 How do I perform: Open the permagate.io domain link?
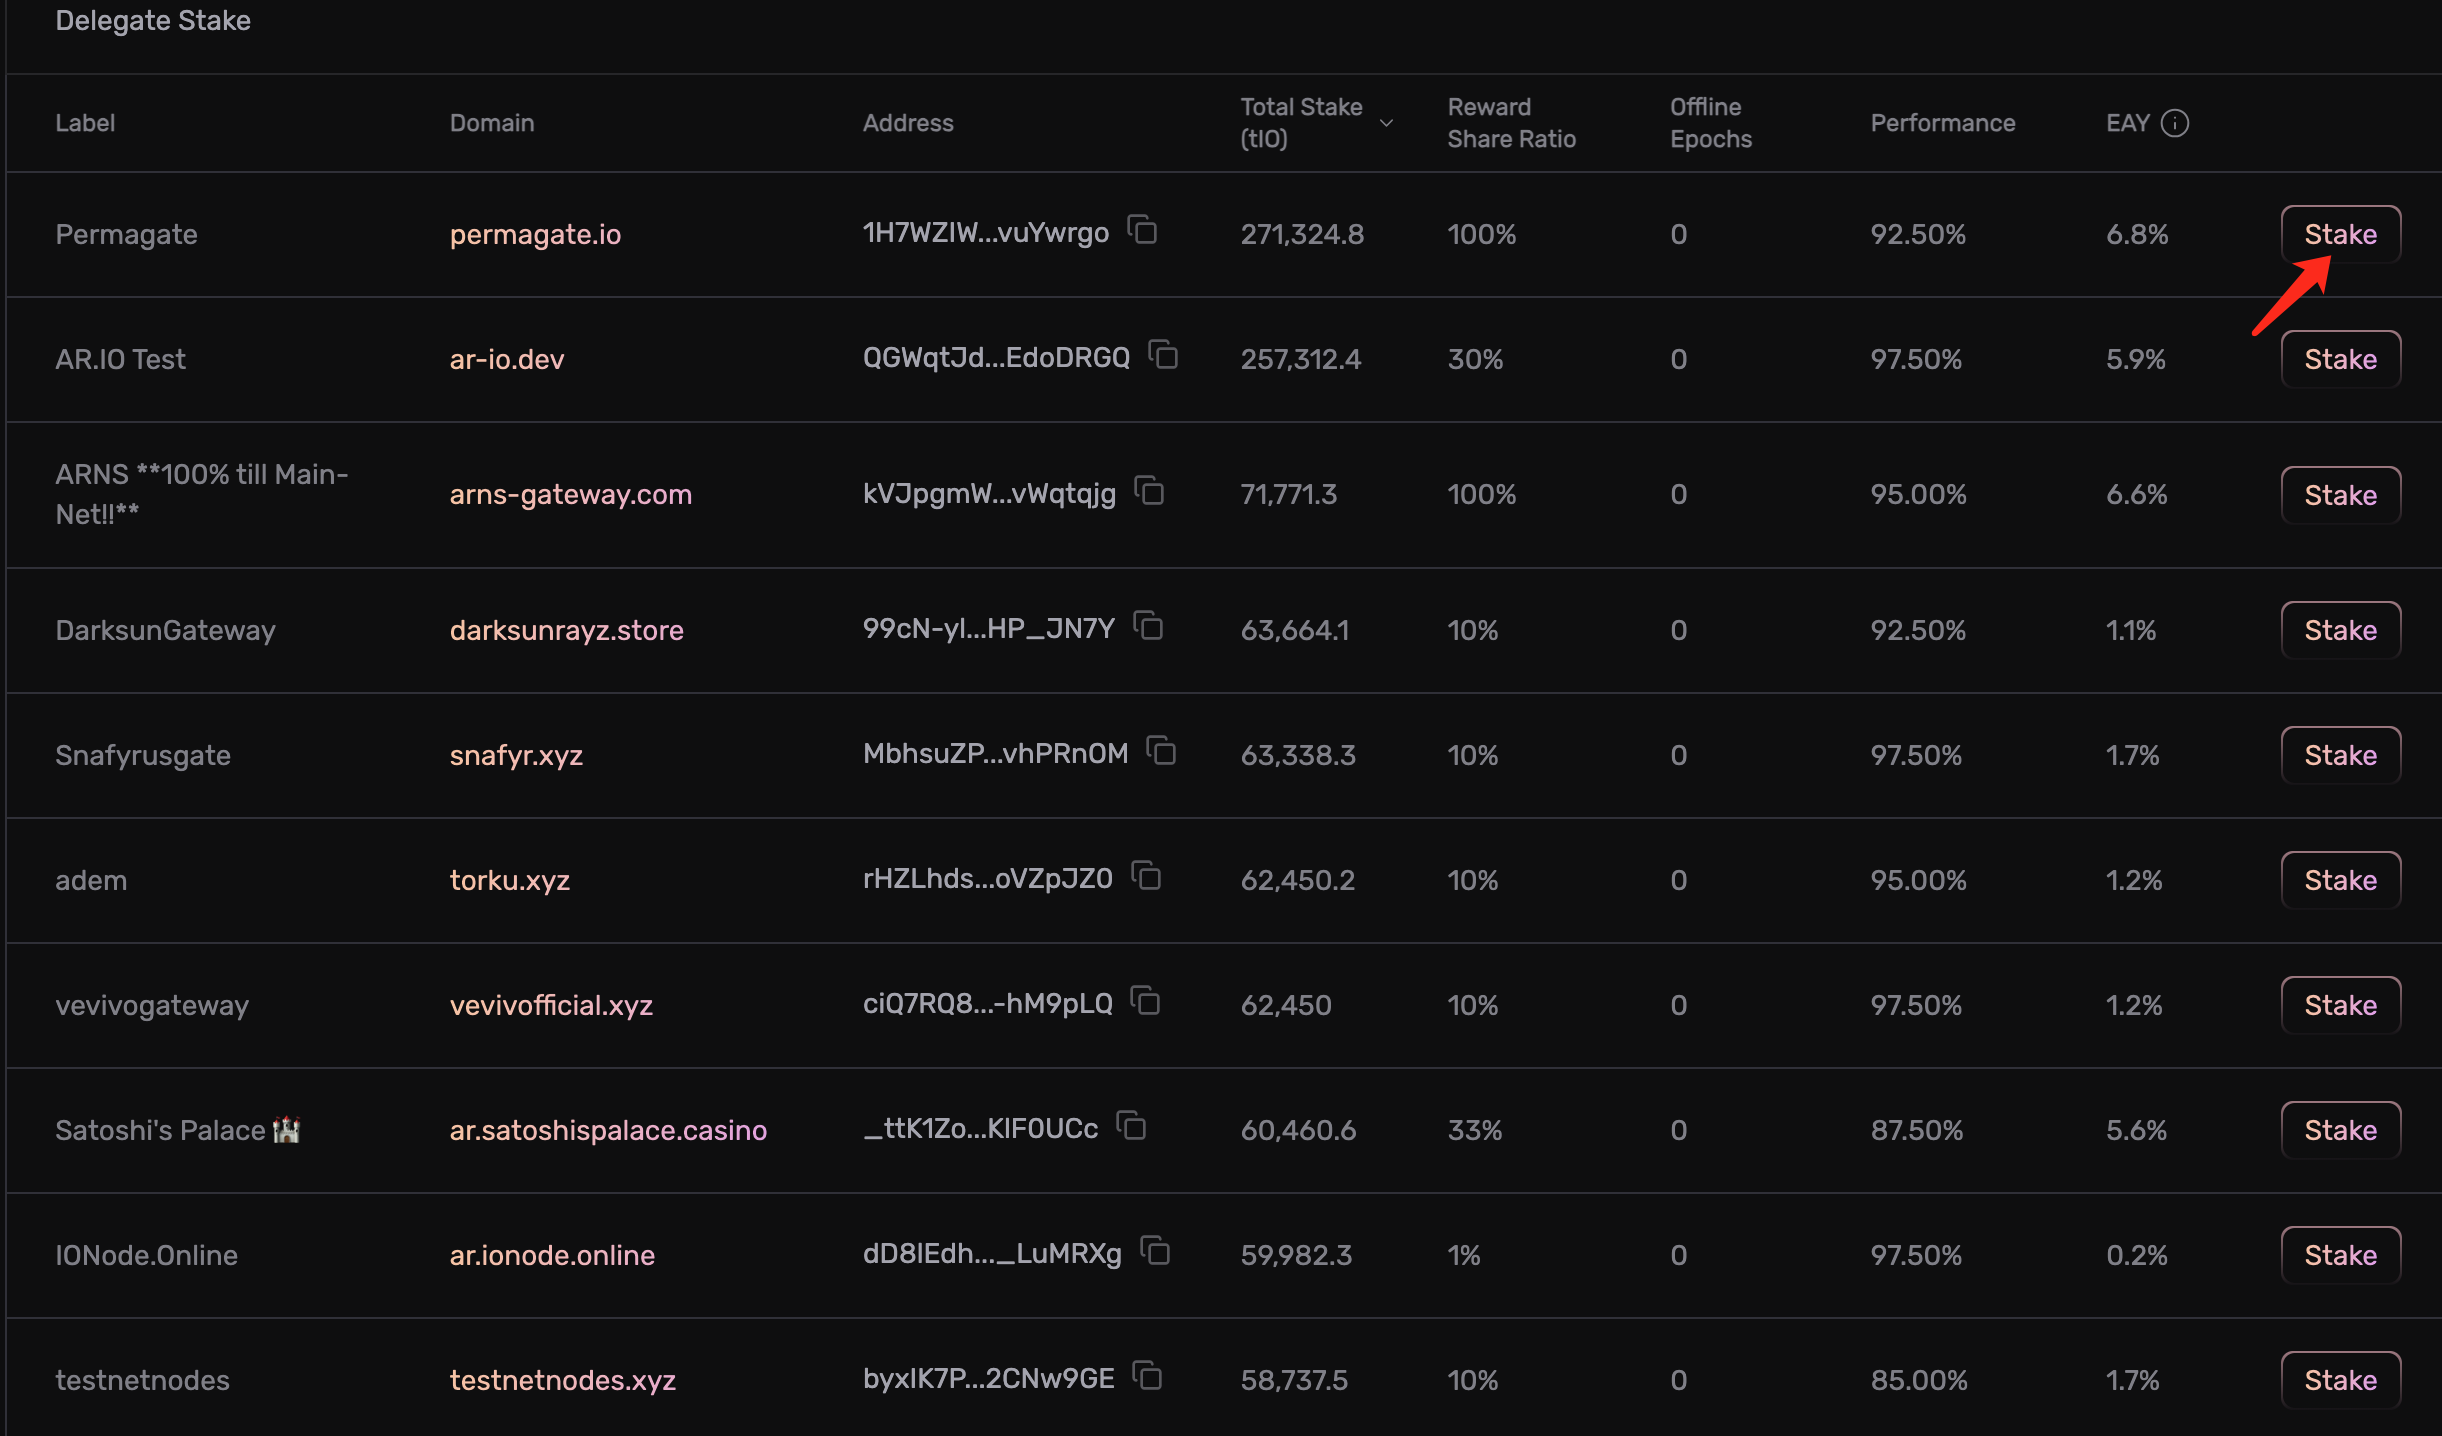coord(535,234)
